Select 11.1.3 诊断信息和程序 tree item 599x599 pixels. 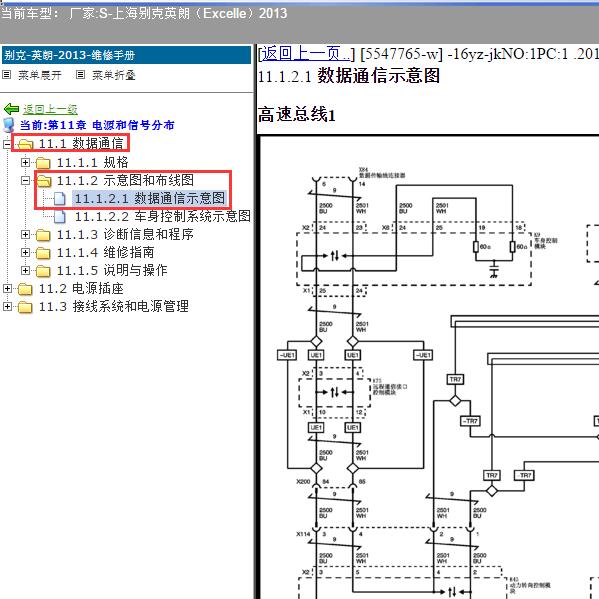coord(125,234)
